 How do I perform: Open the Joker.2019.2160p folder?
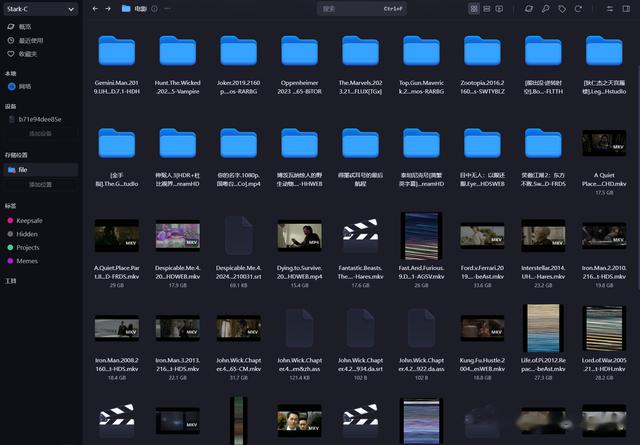point(238,51)
